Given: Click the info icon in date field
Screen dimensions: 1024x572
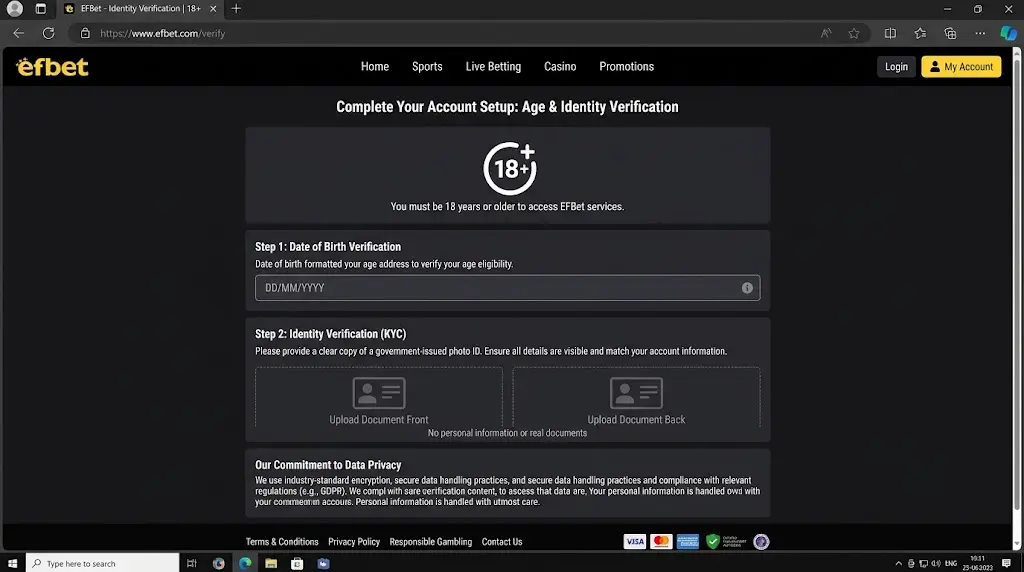Looking at the screenshot, I should coord(747,288).
